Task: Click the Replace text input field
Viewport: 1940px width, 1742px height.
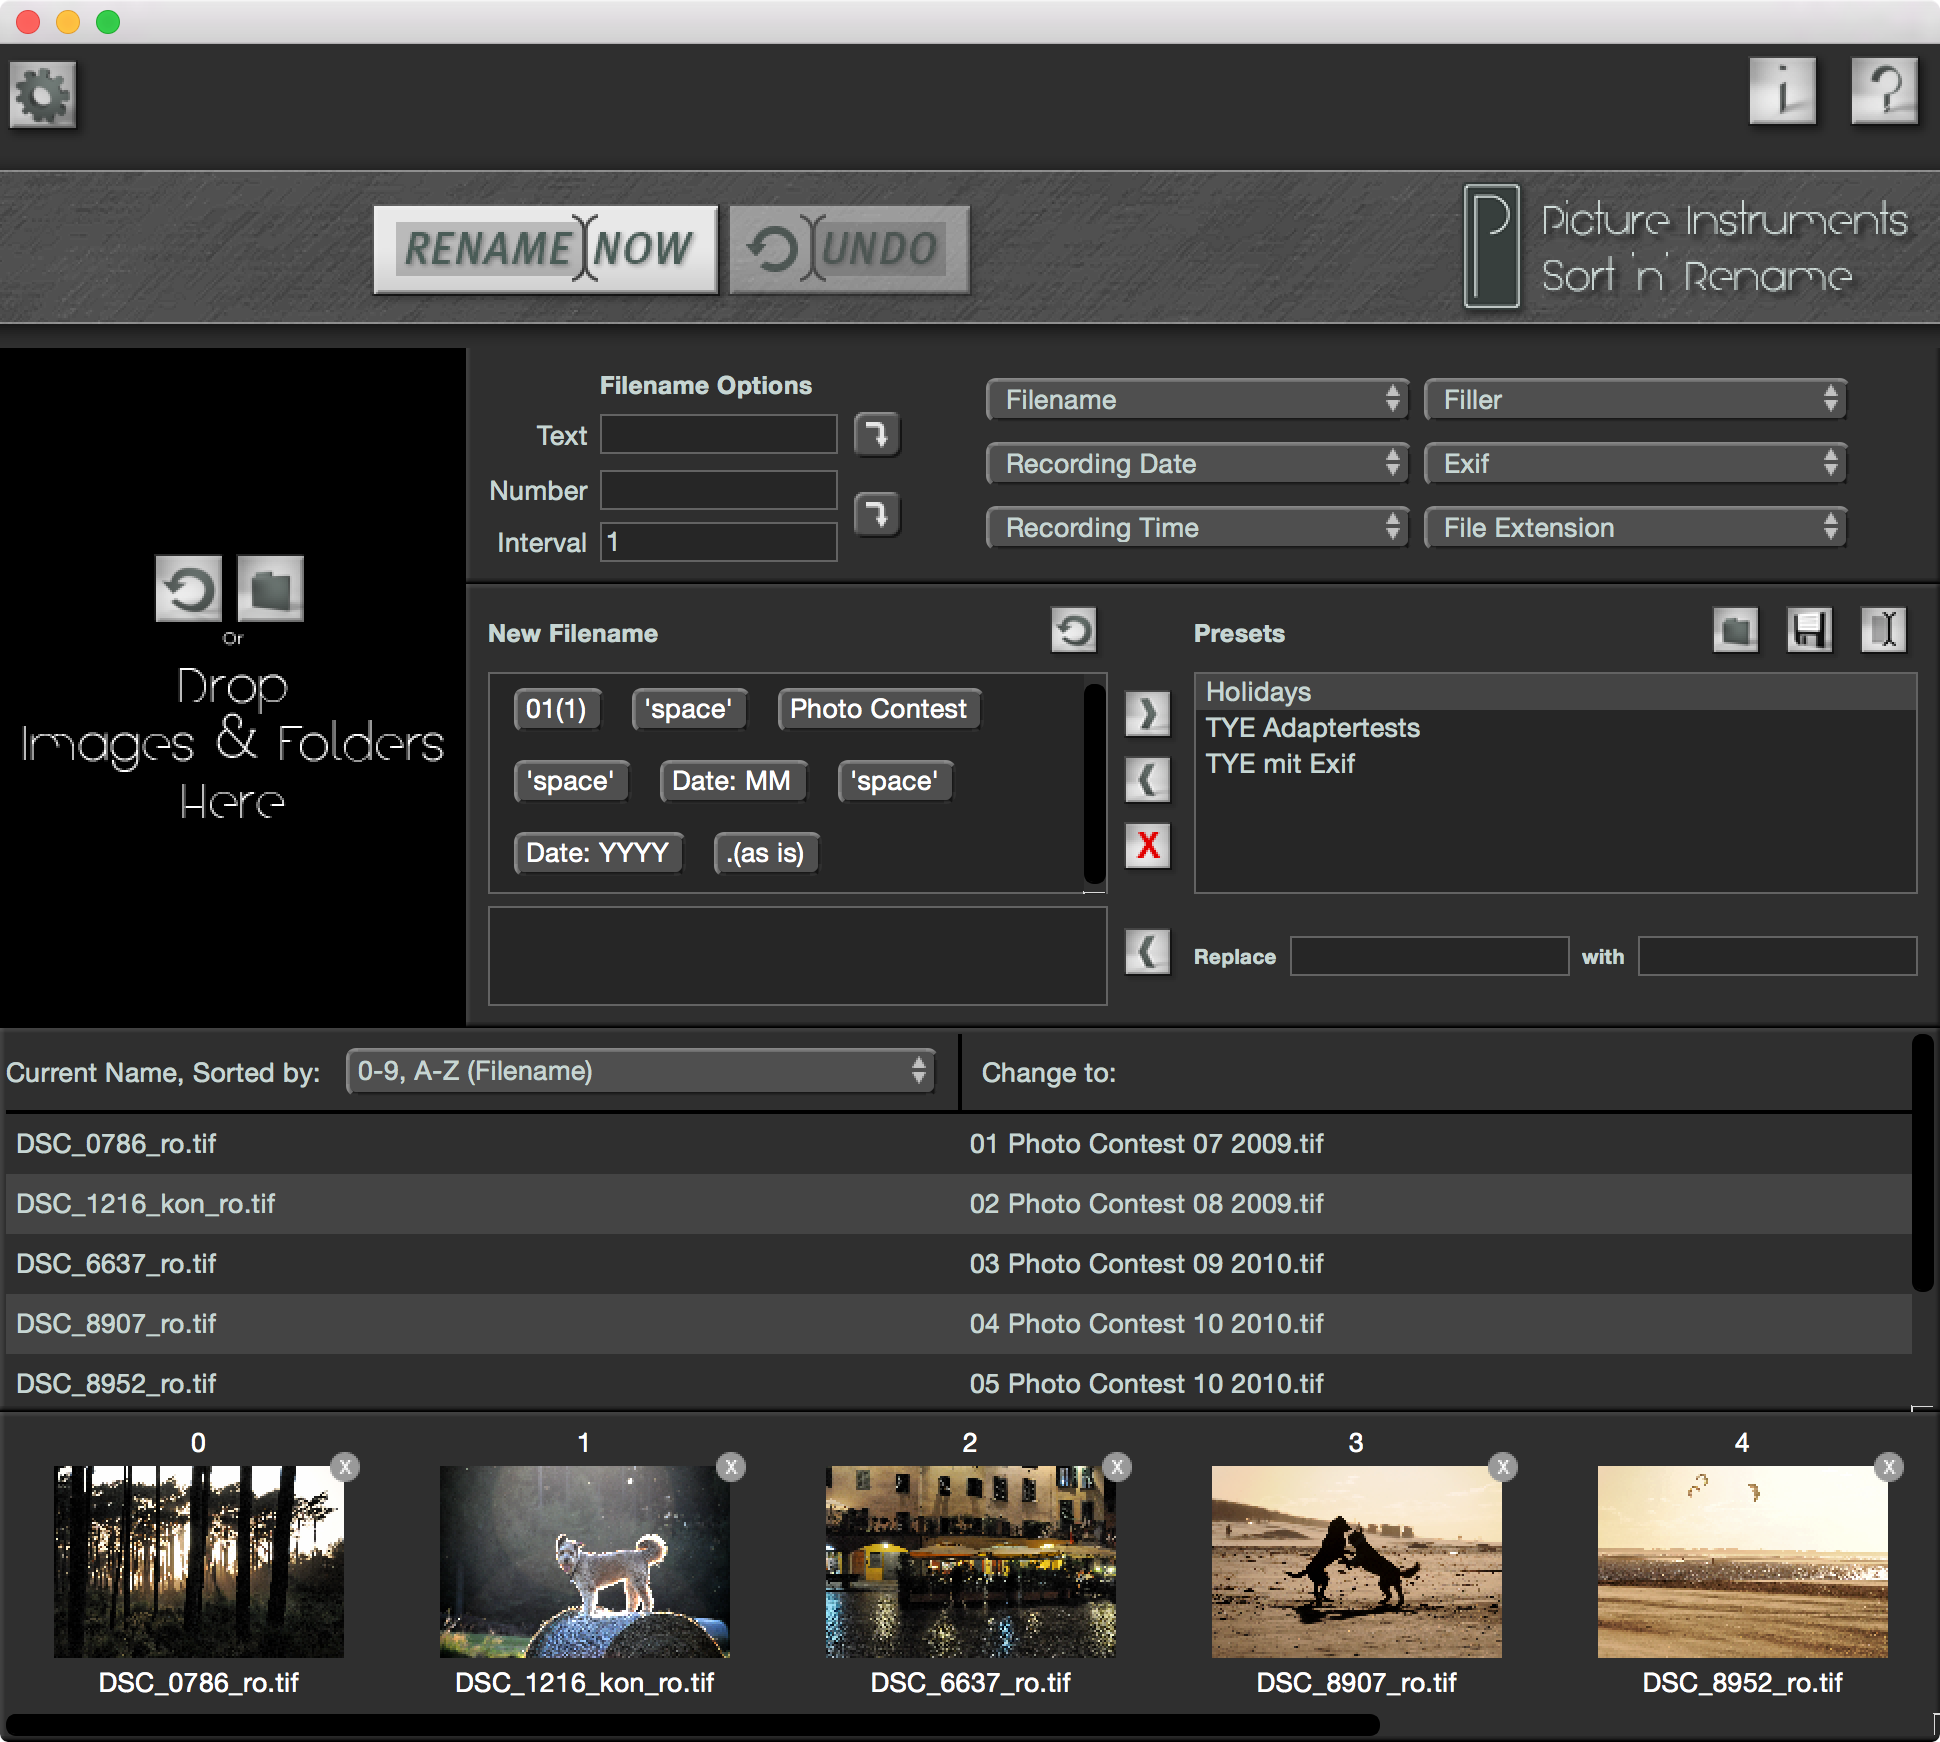Action: click(x=1429, y=956)
